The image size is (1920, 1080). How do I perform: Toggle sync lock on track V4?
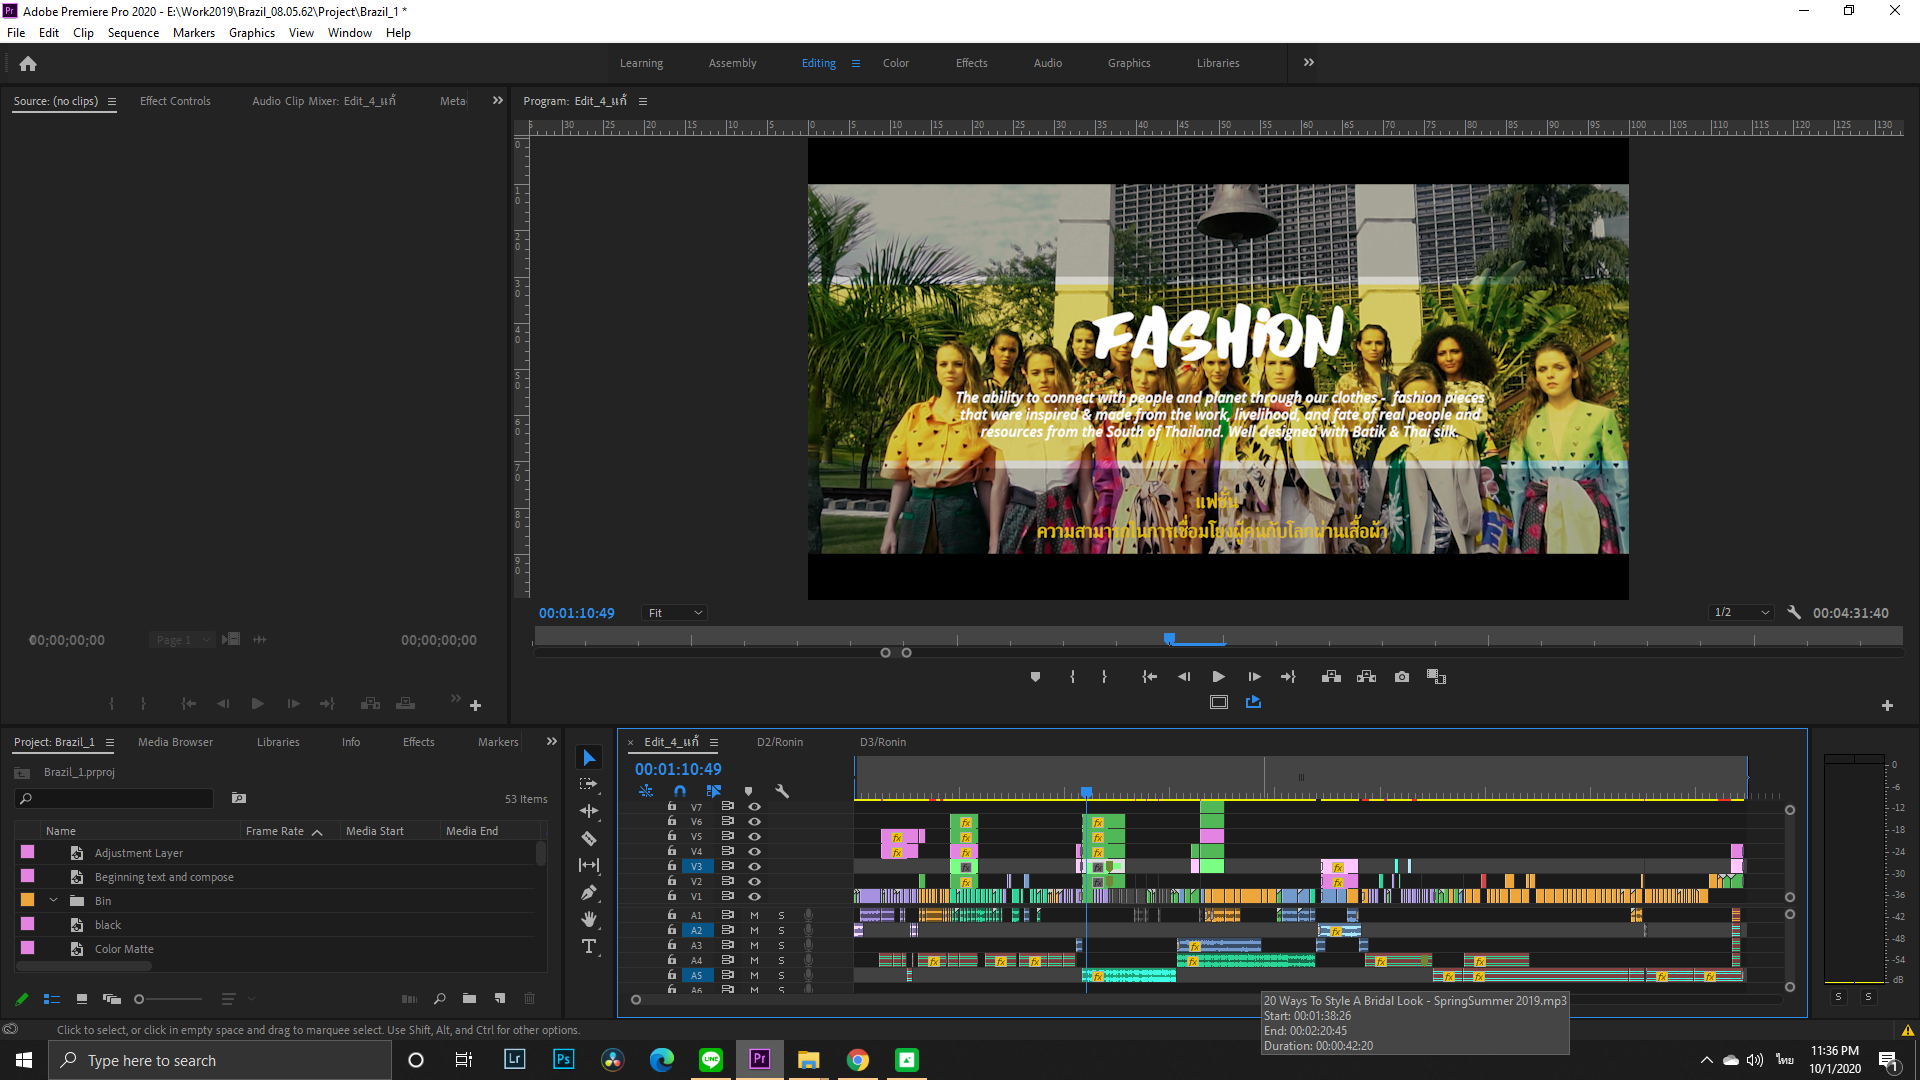pos(728,851)
